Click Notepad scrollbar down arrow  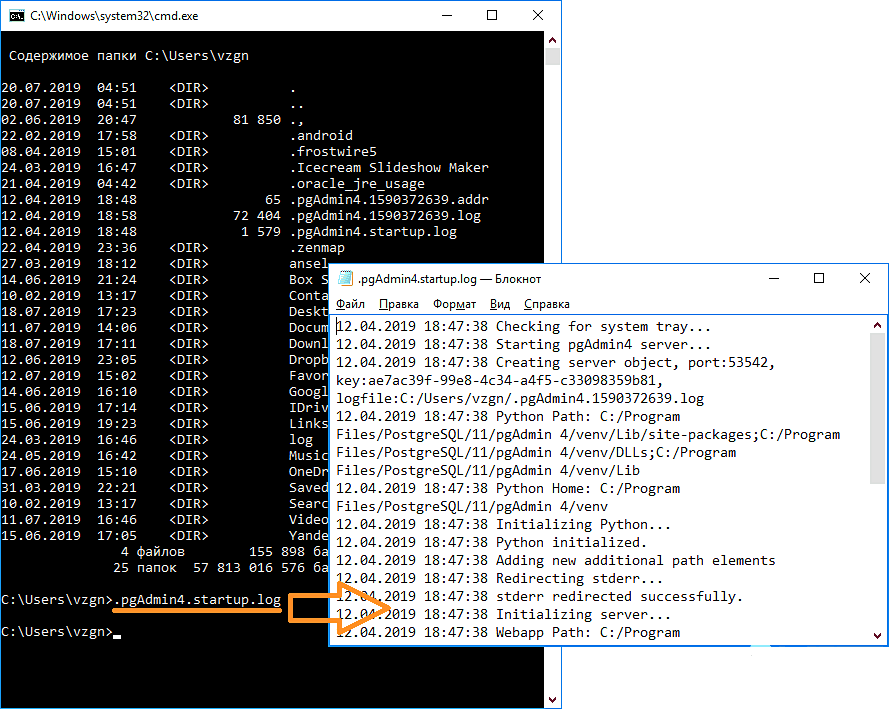click(x=878, y=636)
